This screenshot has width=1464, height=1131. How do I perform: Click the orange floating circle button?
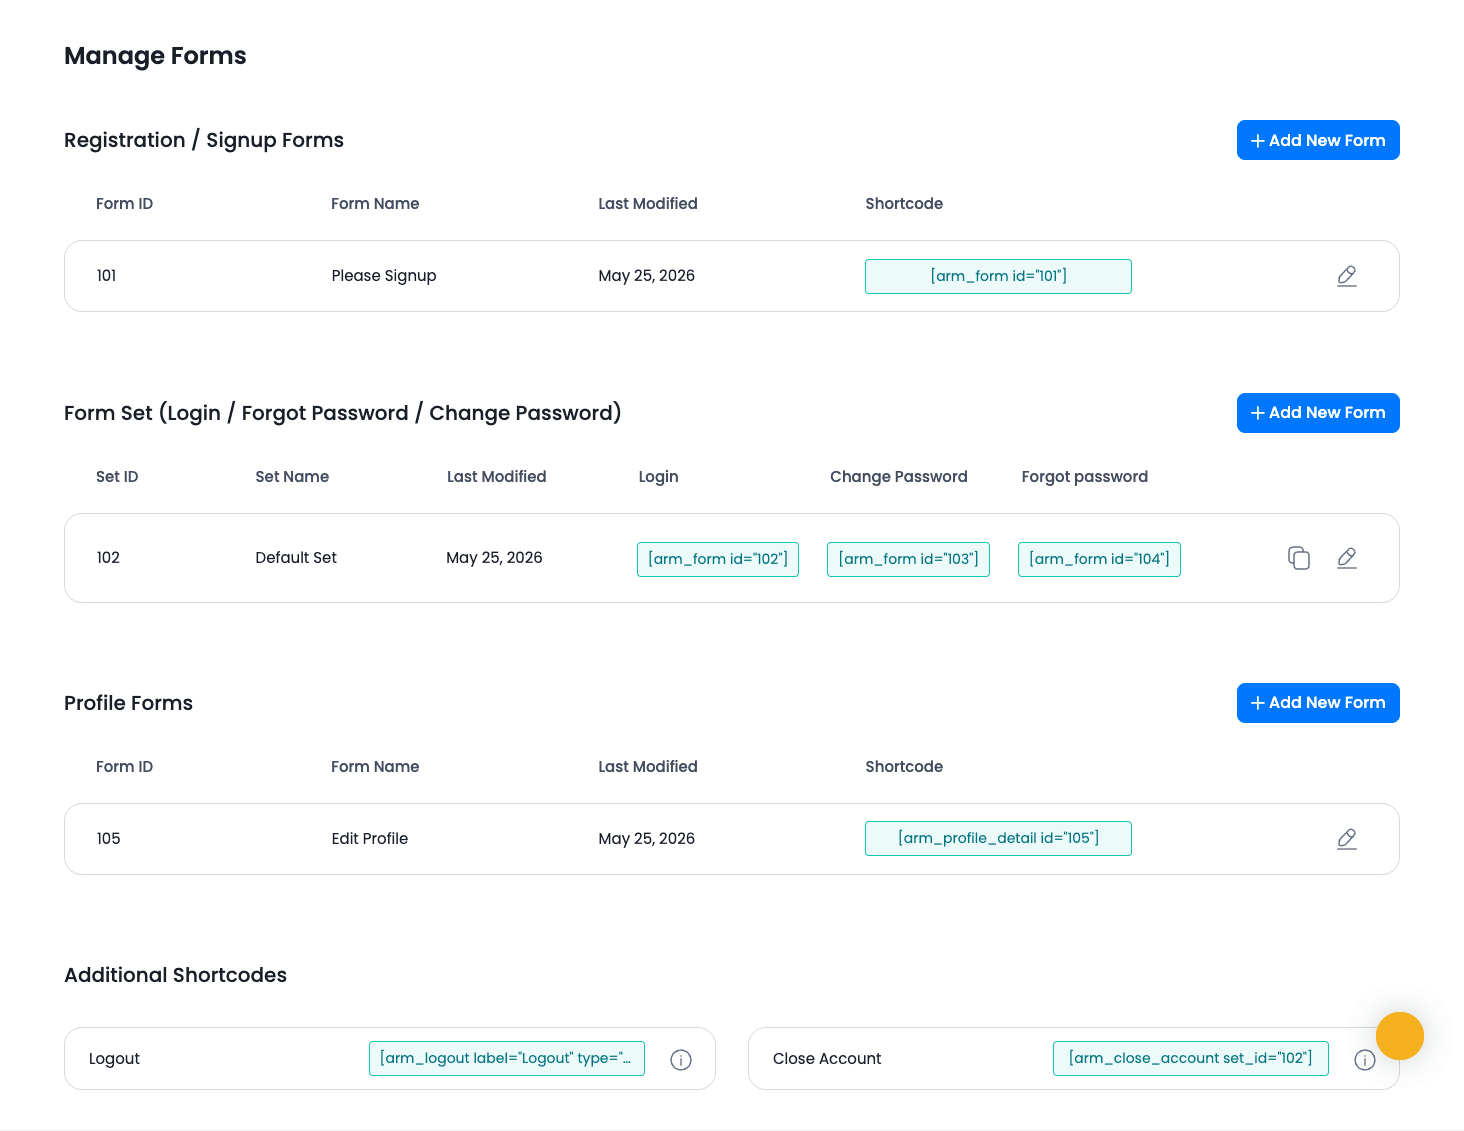click(x=1400, y=1035)
